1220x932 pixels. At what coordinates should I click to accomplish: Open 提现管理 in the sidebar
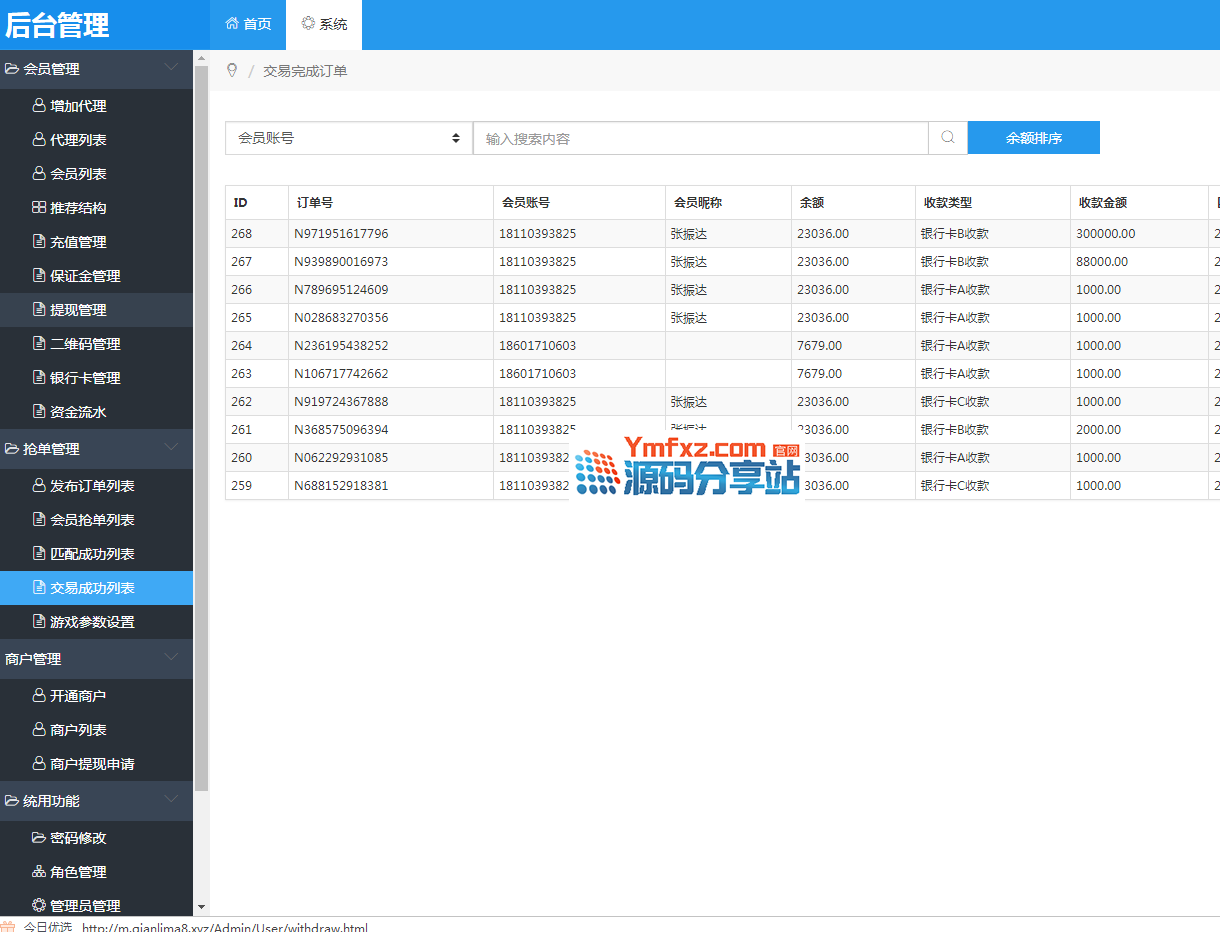pyautogui.click(x=78, y=310)
